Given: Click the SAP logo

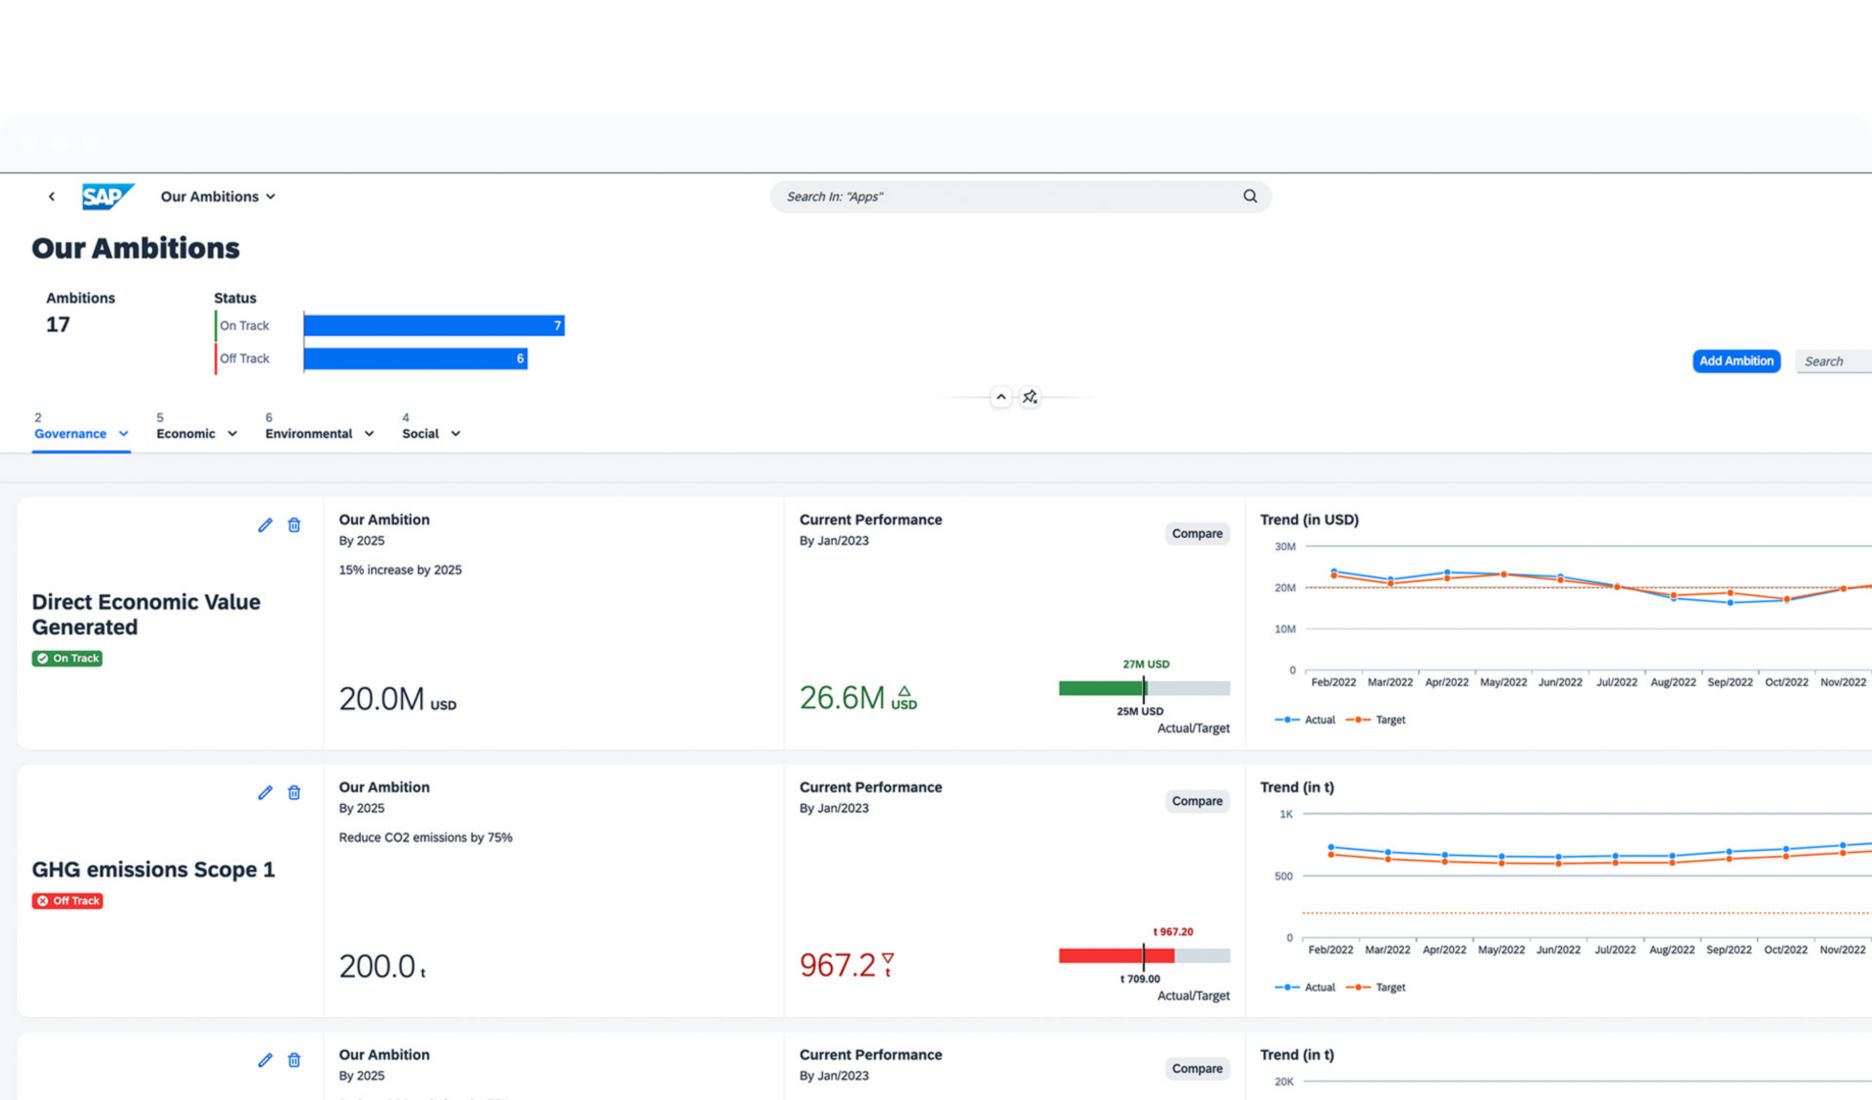Looking at the screenshot, I should point(107,197).
